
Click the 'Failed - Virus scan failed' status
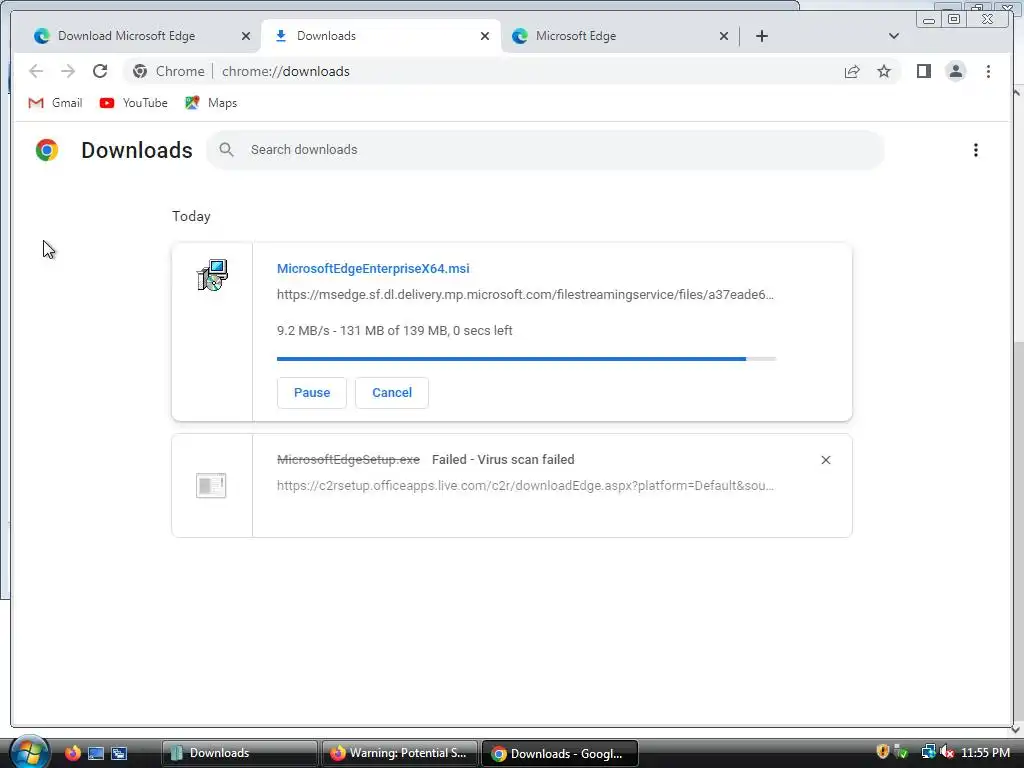(x=503, y=460)
